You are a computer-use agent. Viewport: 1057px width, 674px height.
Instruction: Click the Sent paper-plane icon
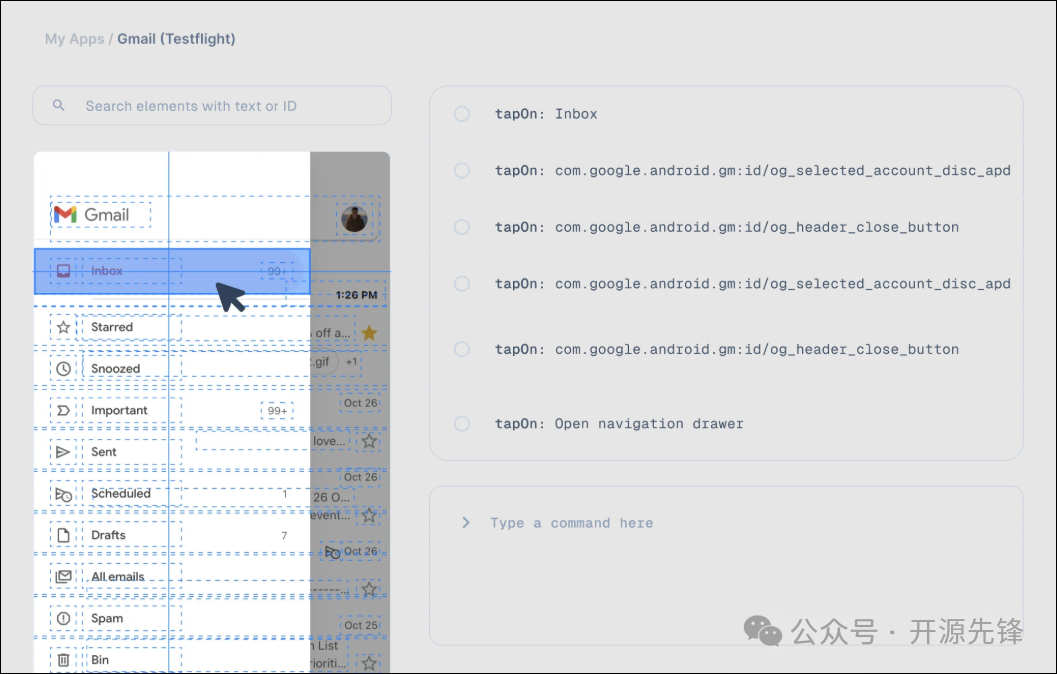pyautogui.click(x=63, y=452)
